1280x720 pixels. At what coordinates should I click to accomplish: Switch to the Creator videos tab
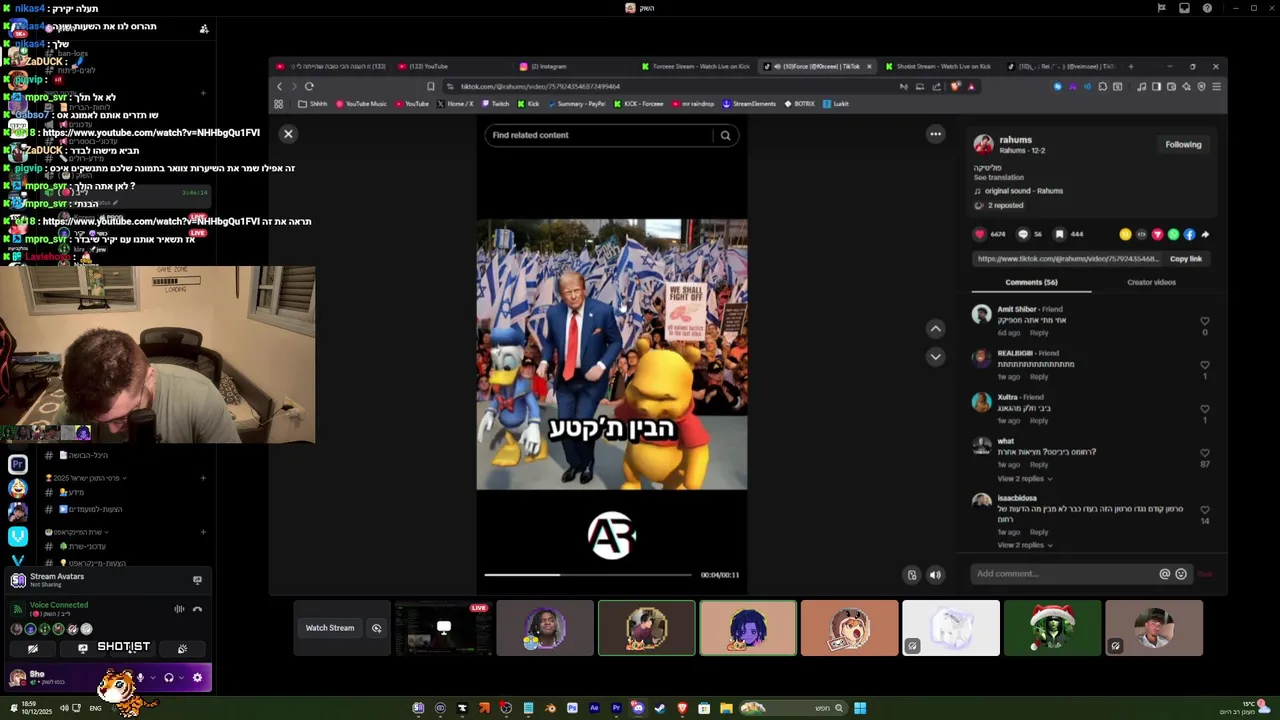click(1151, 282)
